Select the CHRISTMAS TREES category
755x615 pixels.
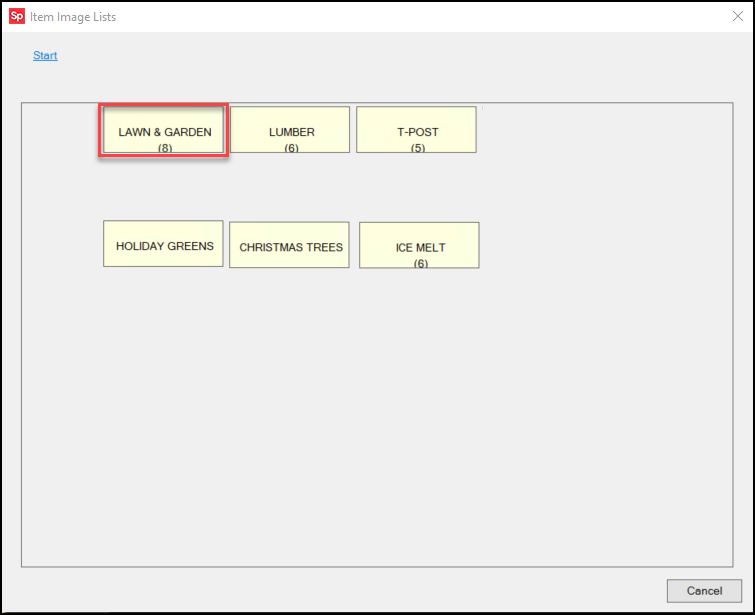point(290,245)
